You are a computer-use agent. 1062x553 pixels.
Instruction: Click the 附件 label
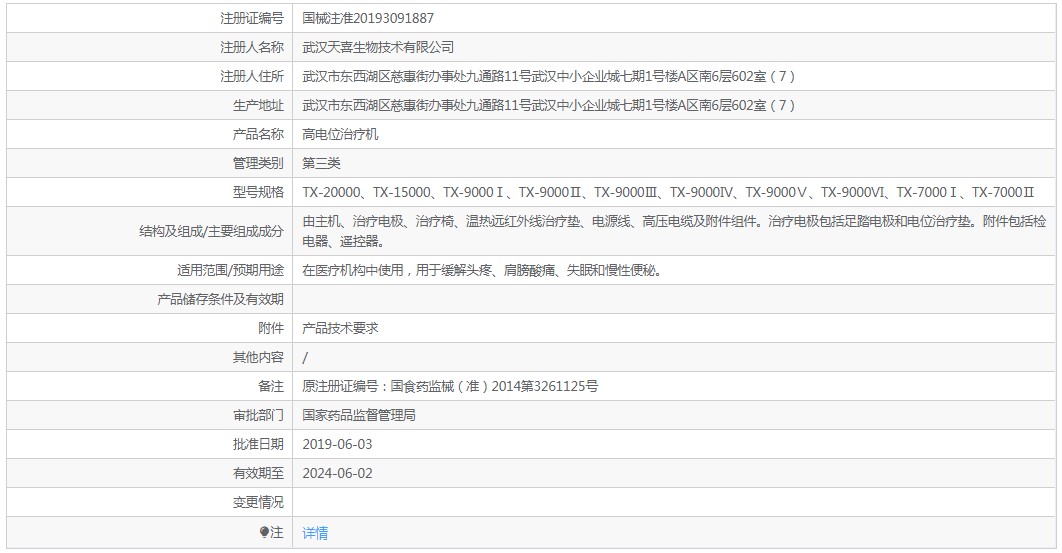271,329
